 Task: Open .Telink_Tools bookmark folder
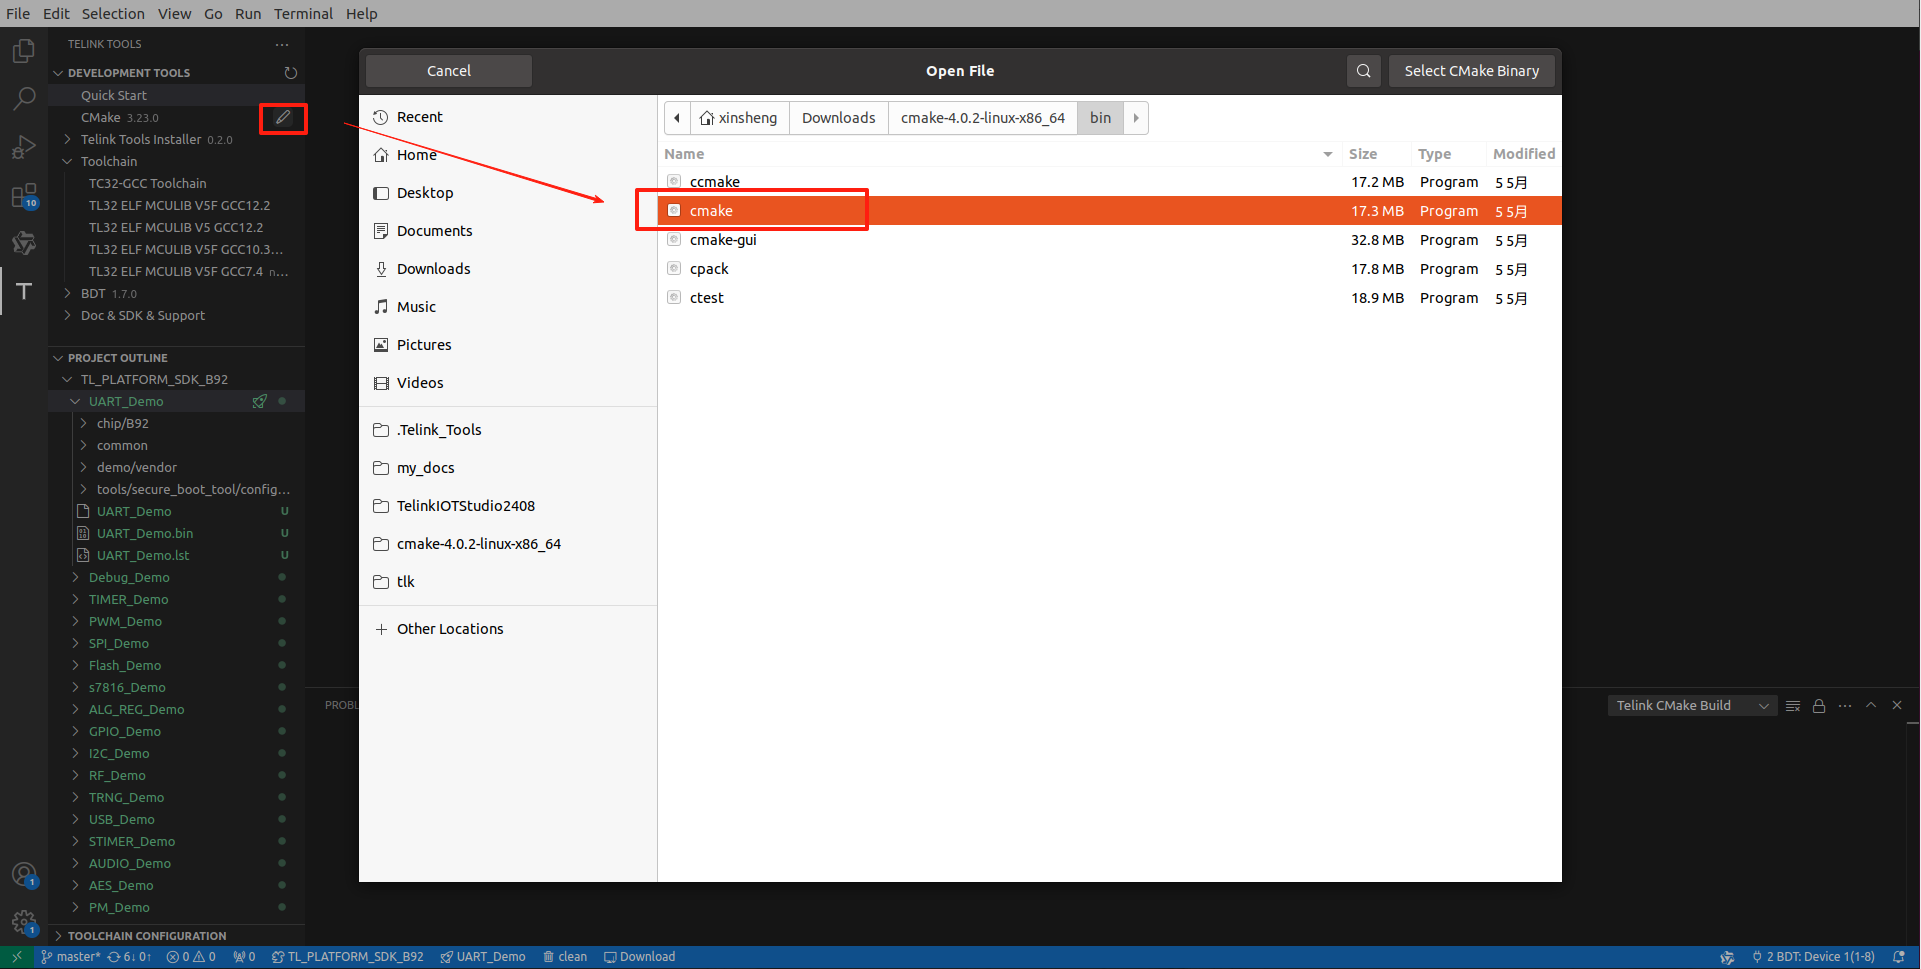tap(508, 430)
